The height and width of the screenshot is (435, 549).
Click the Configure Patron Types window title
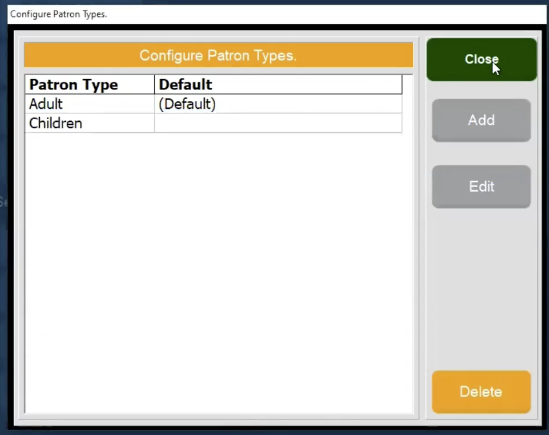click(x=58, y=14)
